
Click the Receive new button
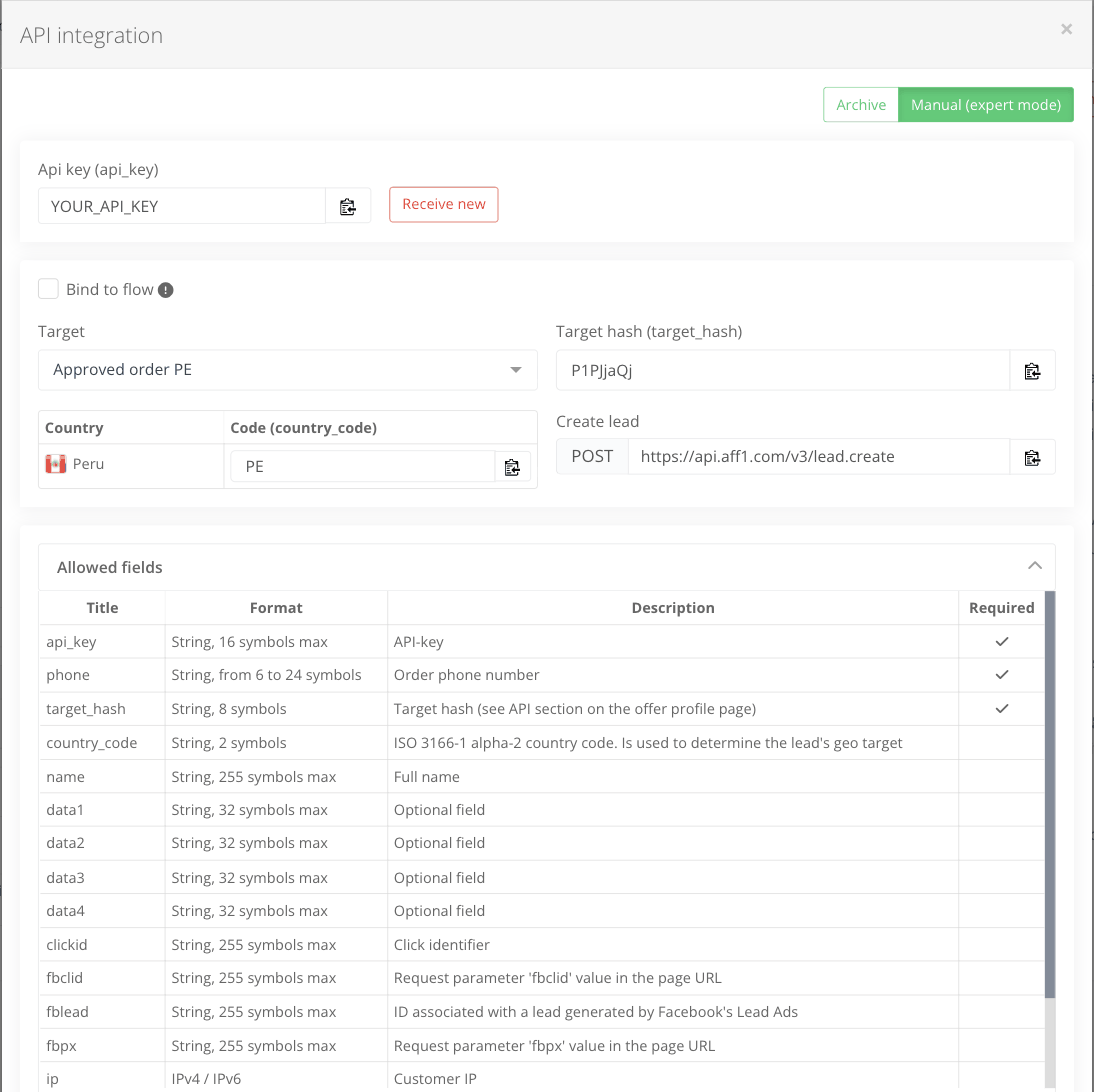(444, 204)
